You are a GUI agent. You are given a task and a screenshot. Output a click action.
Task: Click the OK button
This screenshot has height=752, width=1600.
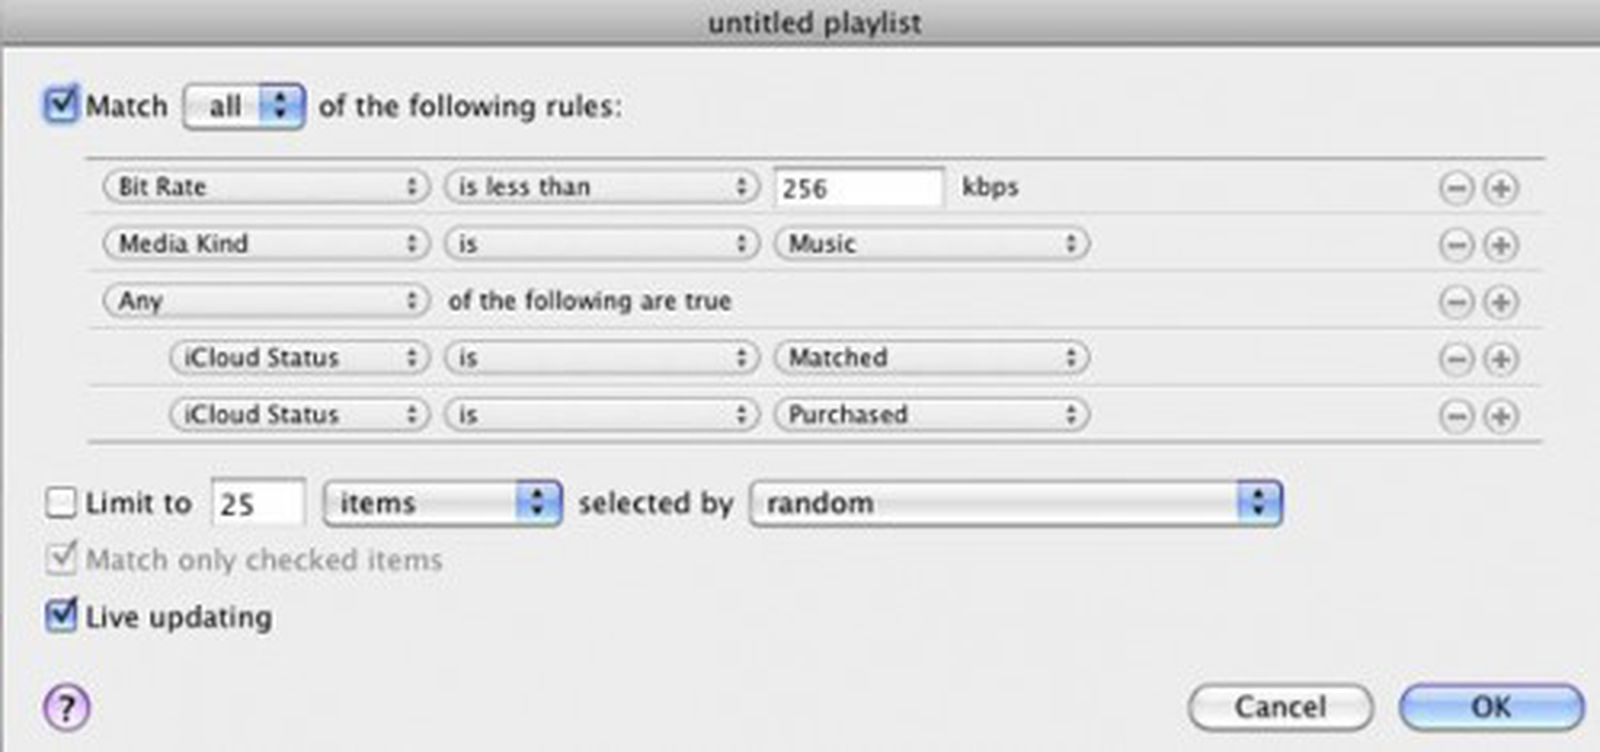coord(1491,705)
